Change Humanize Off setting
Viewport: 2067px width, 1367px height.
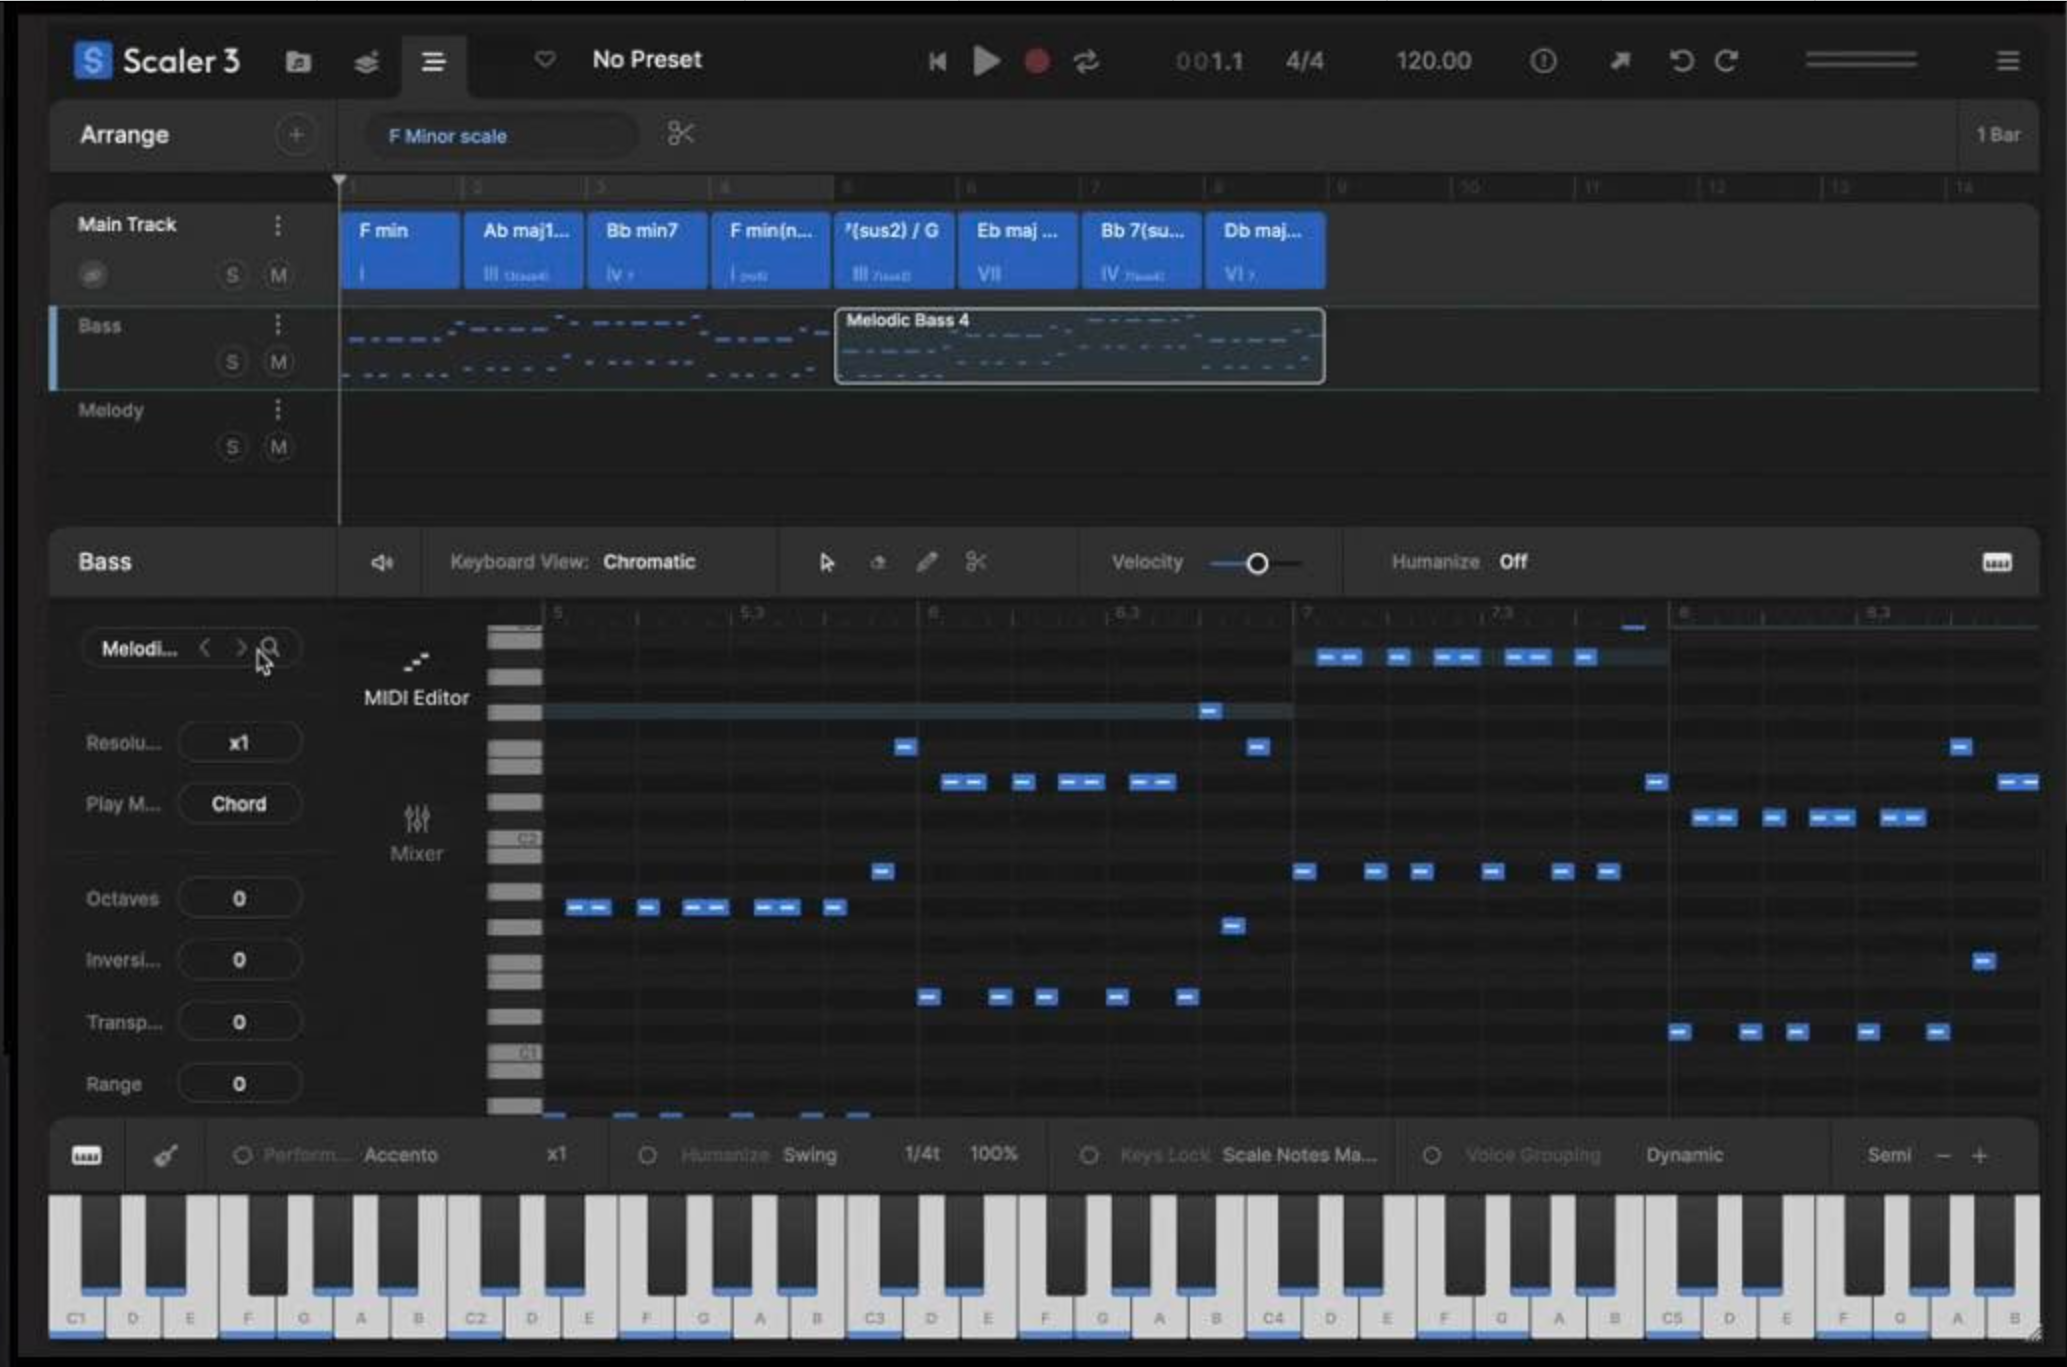click(1513, 562)
